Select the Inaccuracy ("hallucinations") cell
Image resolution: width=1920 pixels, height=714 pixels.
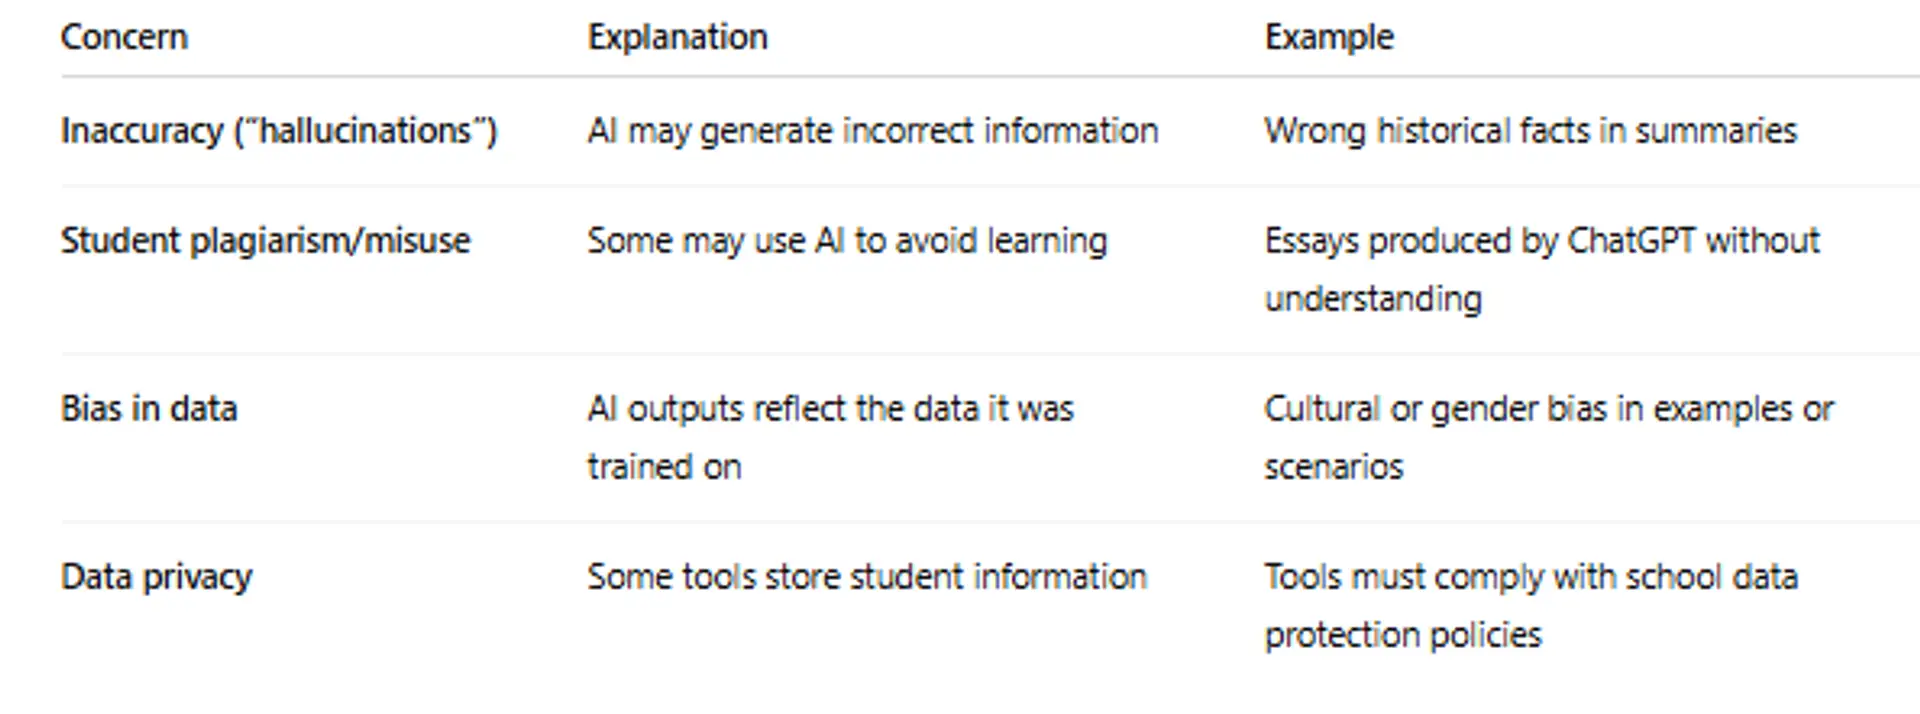tap(278, 131)
